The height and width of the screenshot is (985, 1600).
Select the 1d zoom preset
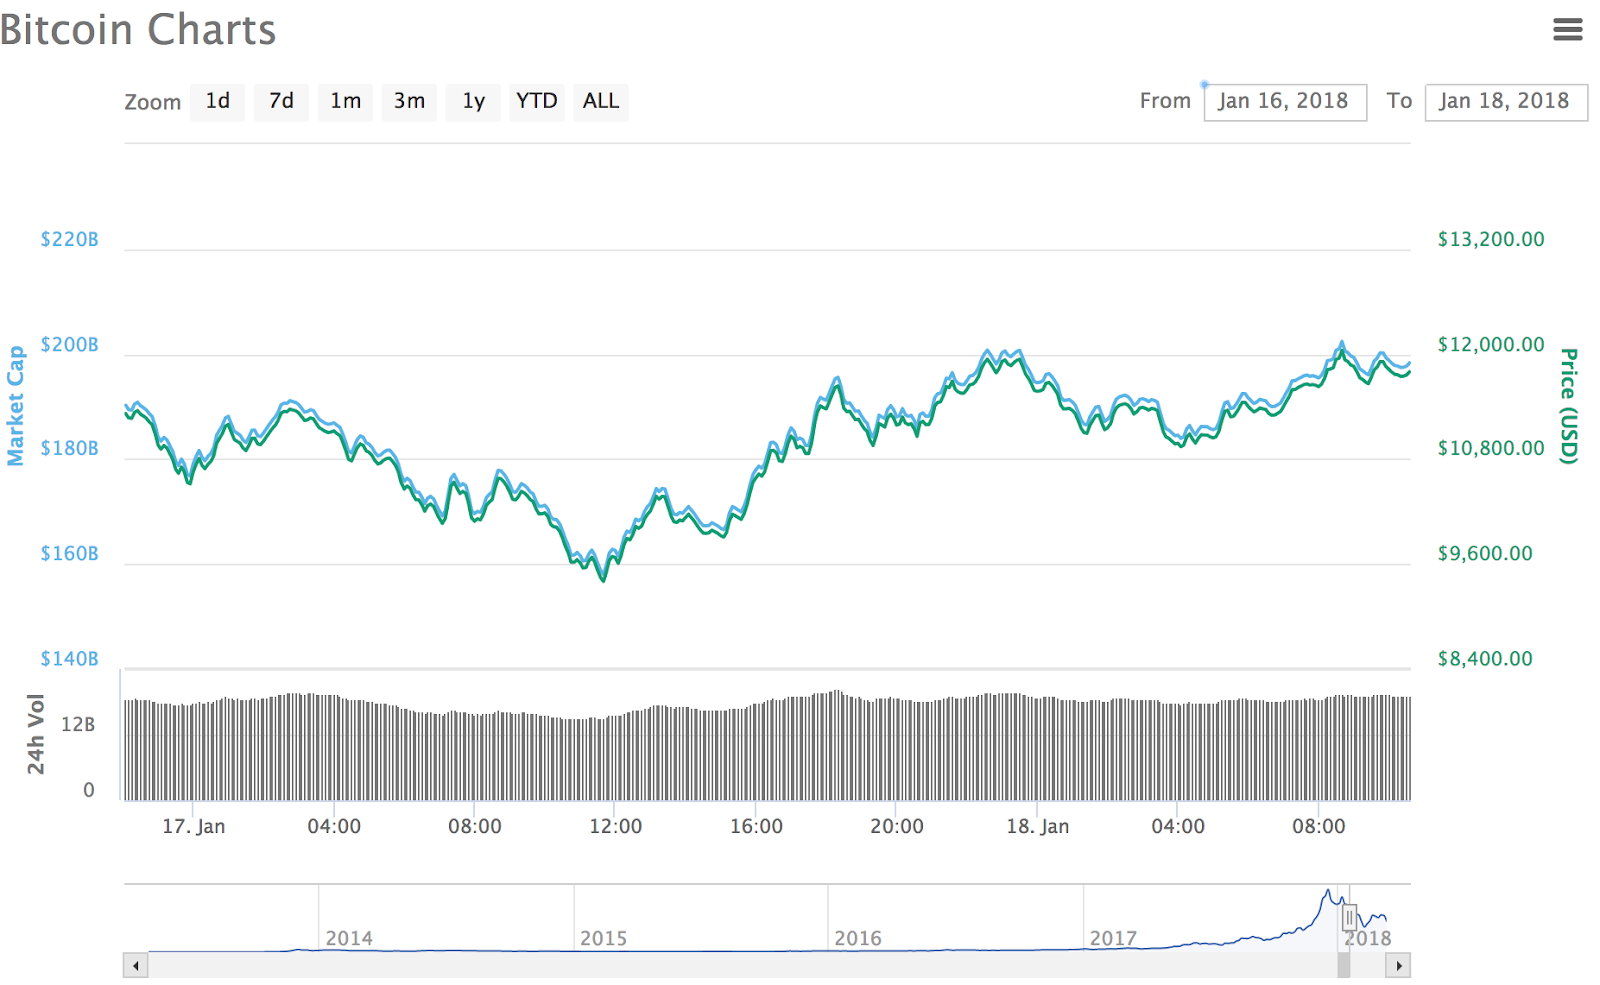pos(217,101)
